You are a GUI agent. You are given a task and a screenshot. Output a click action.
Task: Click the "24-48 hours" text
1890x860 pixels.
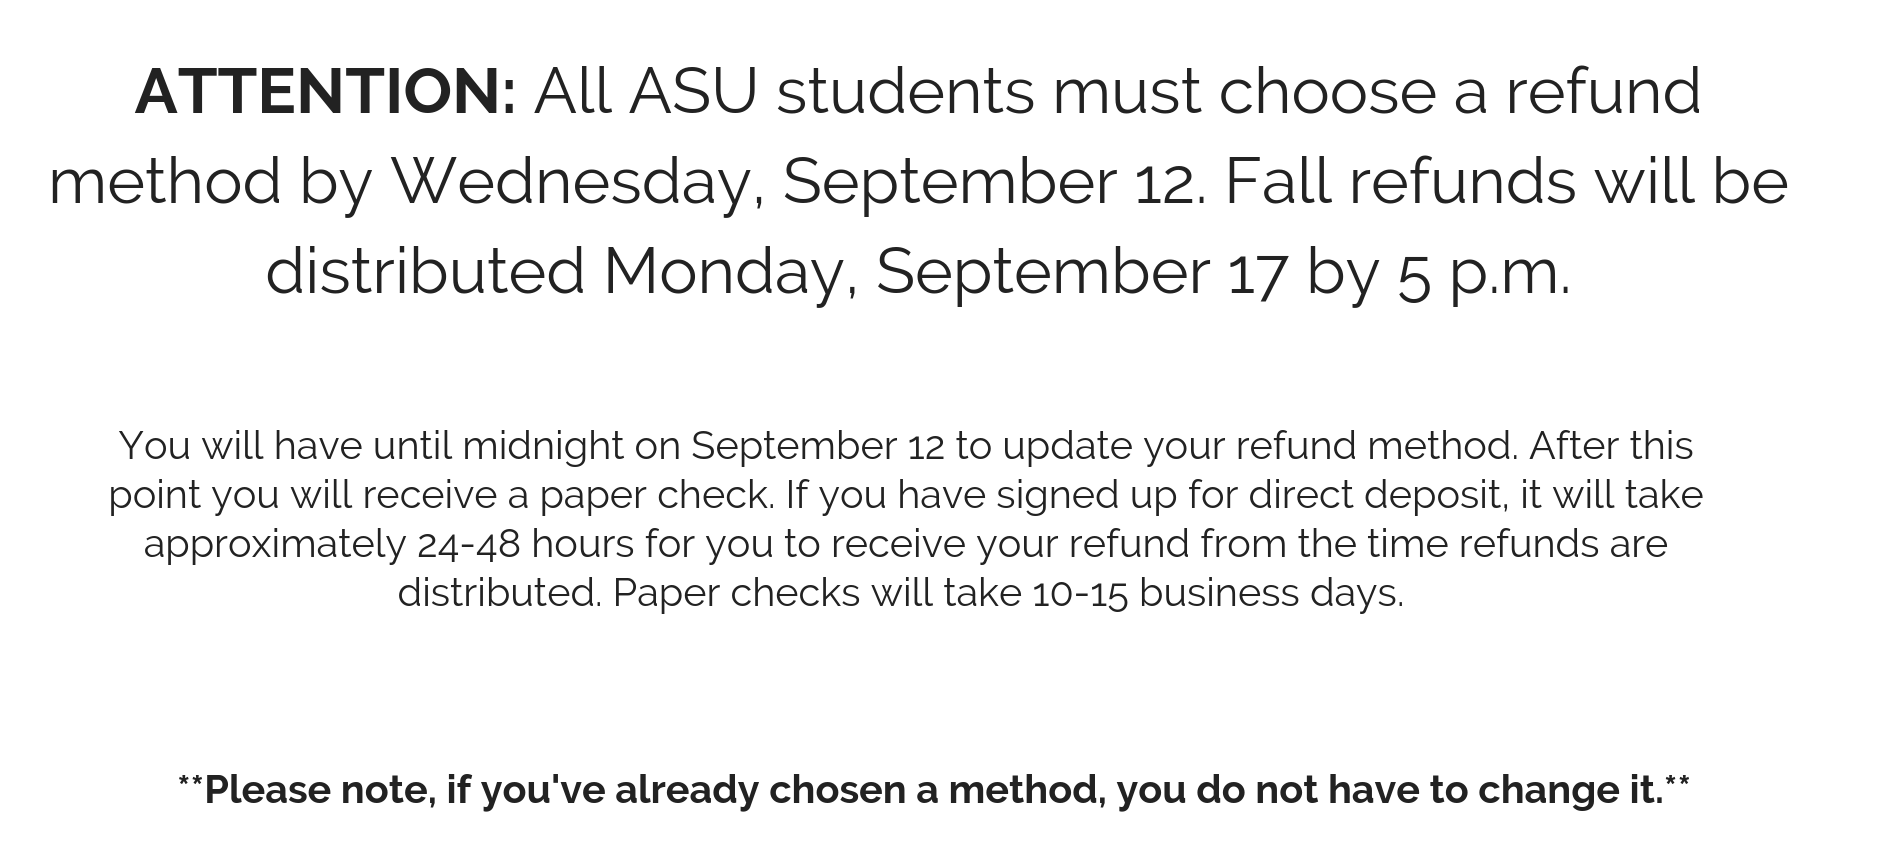coord(525,545)
